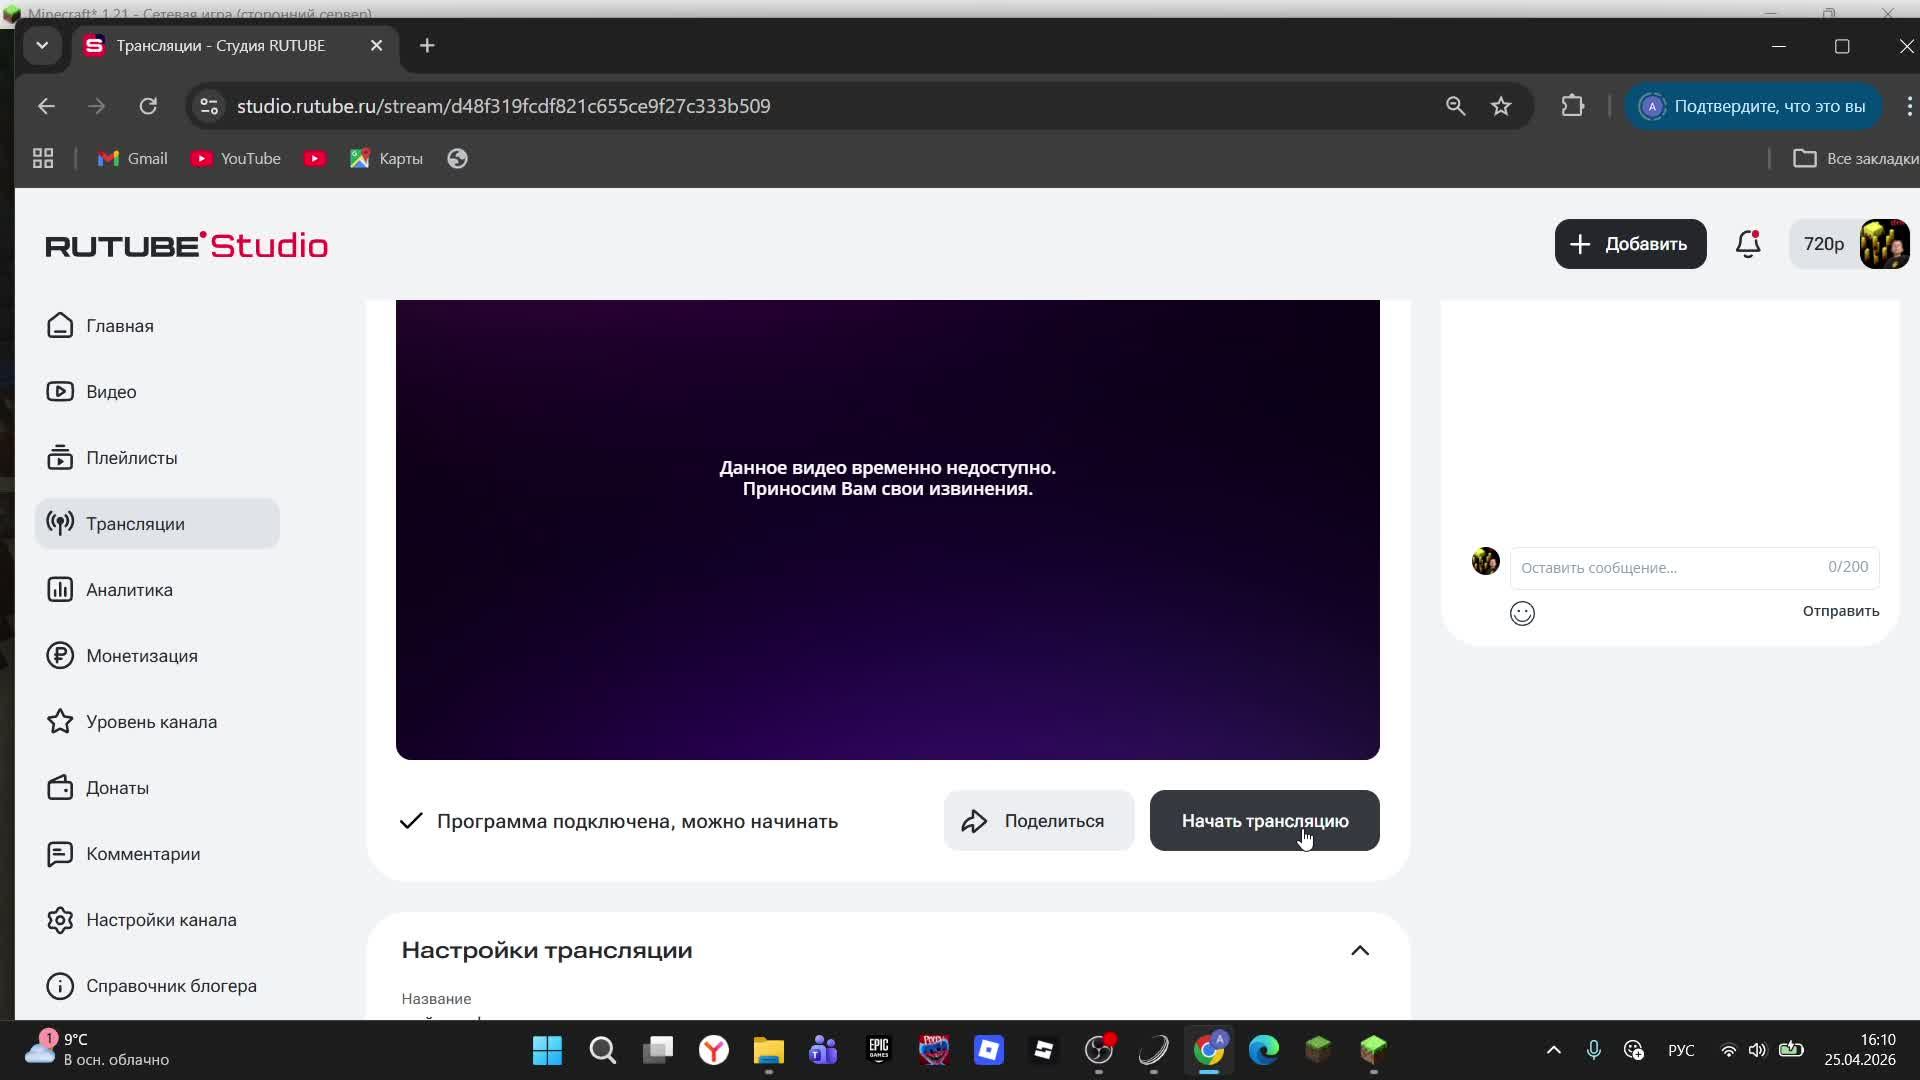Open the emoji picker in the chat
Screen dimensions: 1920x1080
(1522, 613)
